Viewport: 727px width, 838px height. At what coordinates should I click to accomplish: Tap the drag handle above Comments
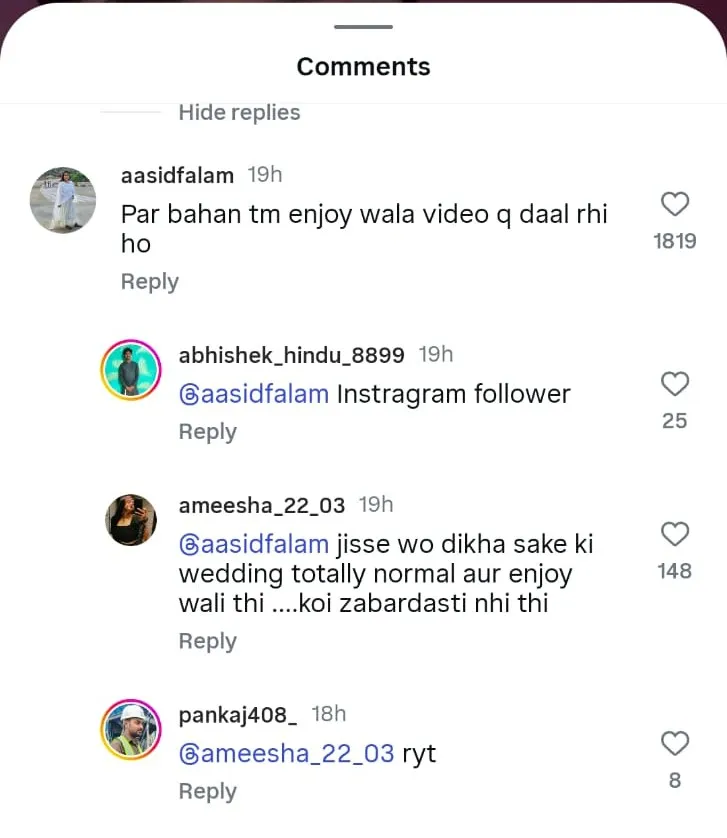pyautogui.click(x=363, y=27)
